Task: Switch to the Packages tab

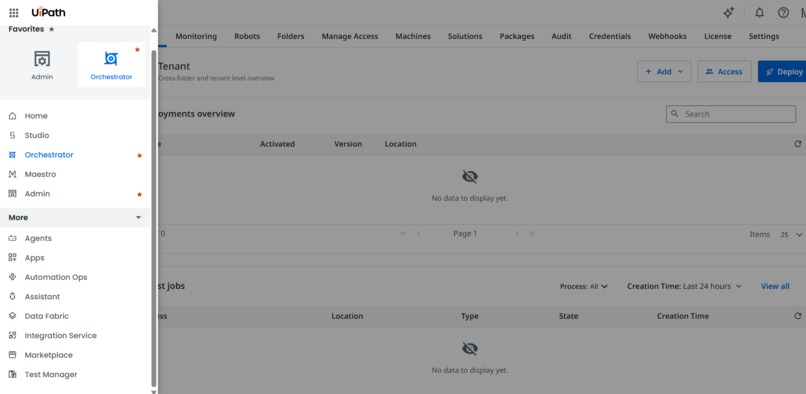Action: point(517,36)
